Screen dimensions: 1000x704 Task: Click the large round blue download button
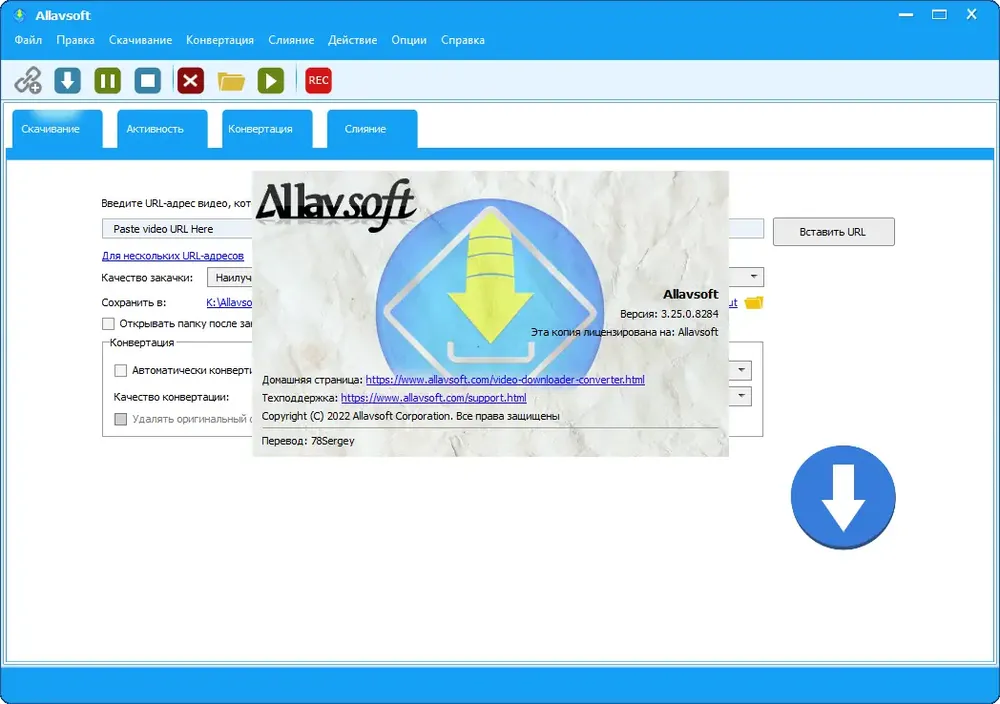[x=843, y=497]
